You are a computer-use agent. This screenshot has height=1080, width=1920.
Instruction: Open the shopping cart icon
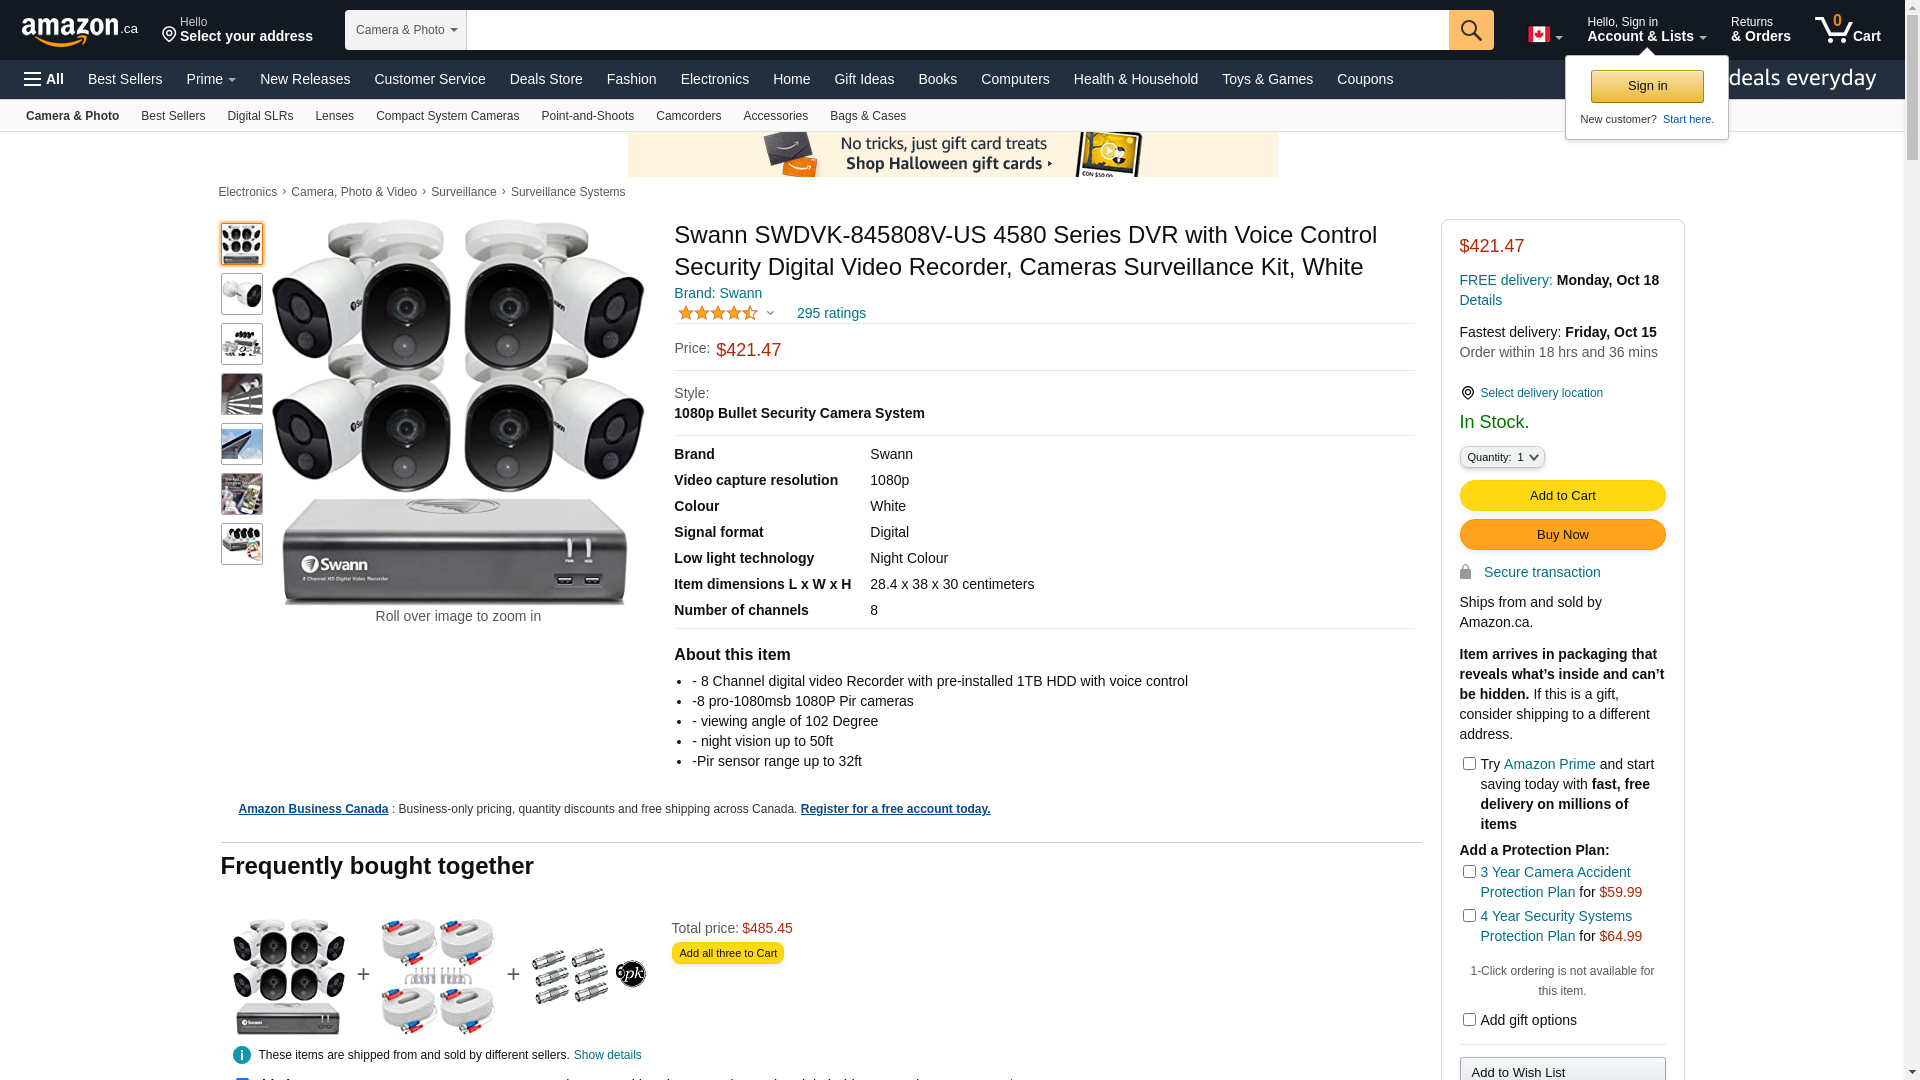click(x=1847, y=30)
